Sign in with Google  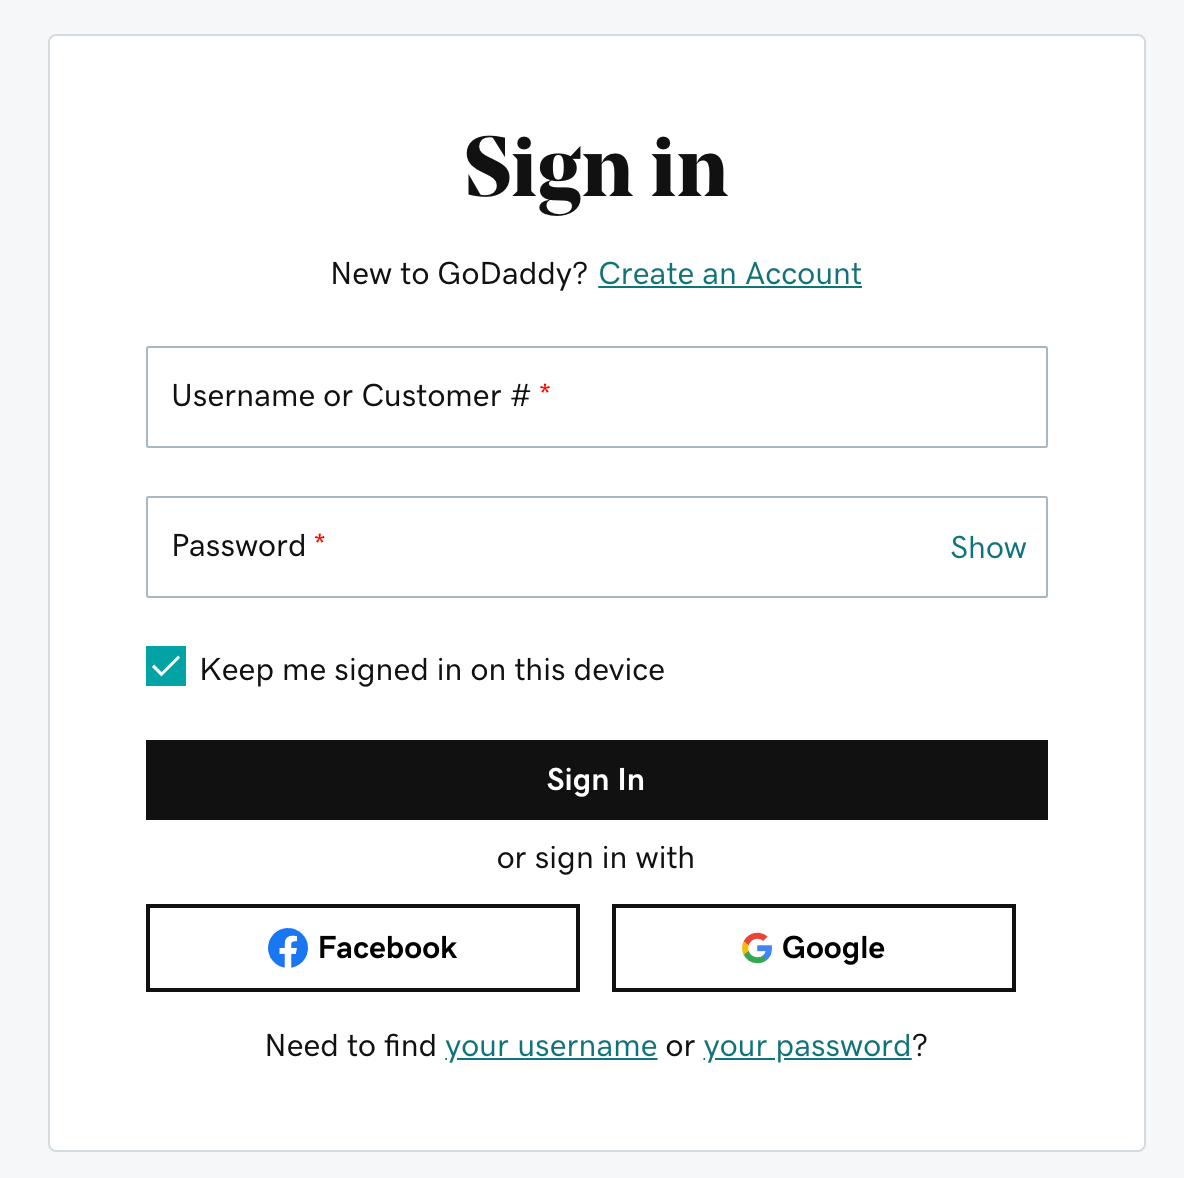(x=813, y=948)
